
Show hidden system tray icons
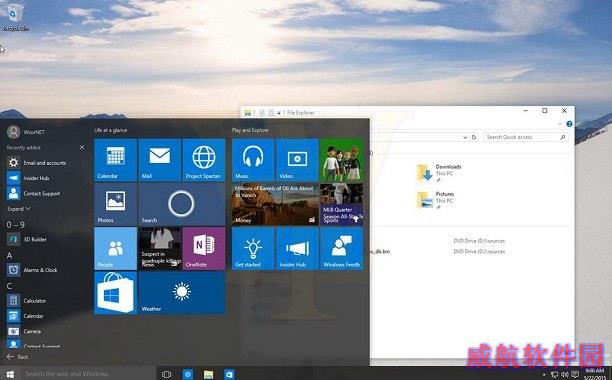point(544,375)
